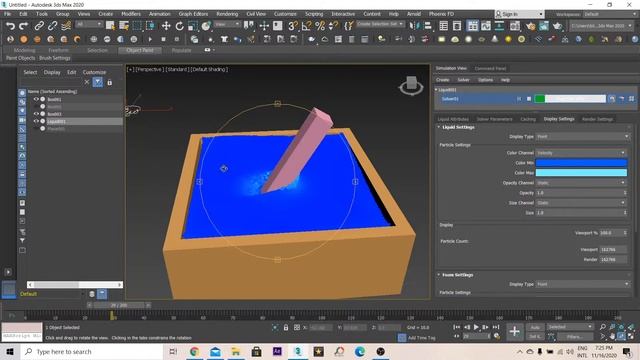Open the Size Channel dropdown

pyautogui.click(x=581, y=203)
